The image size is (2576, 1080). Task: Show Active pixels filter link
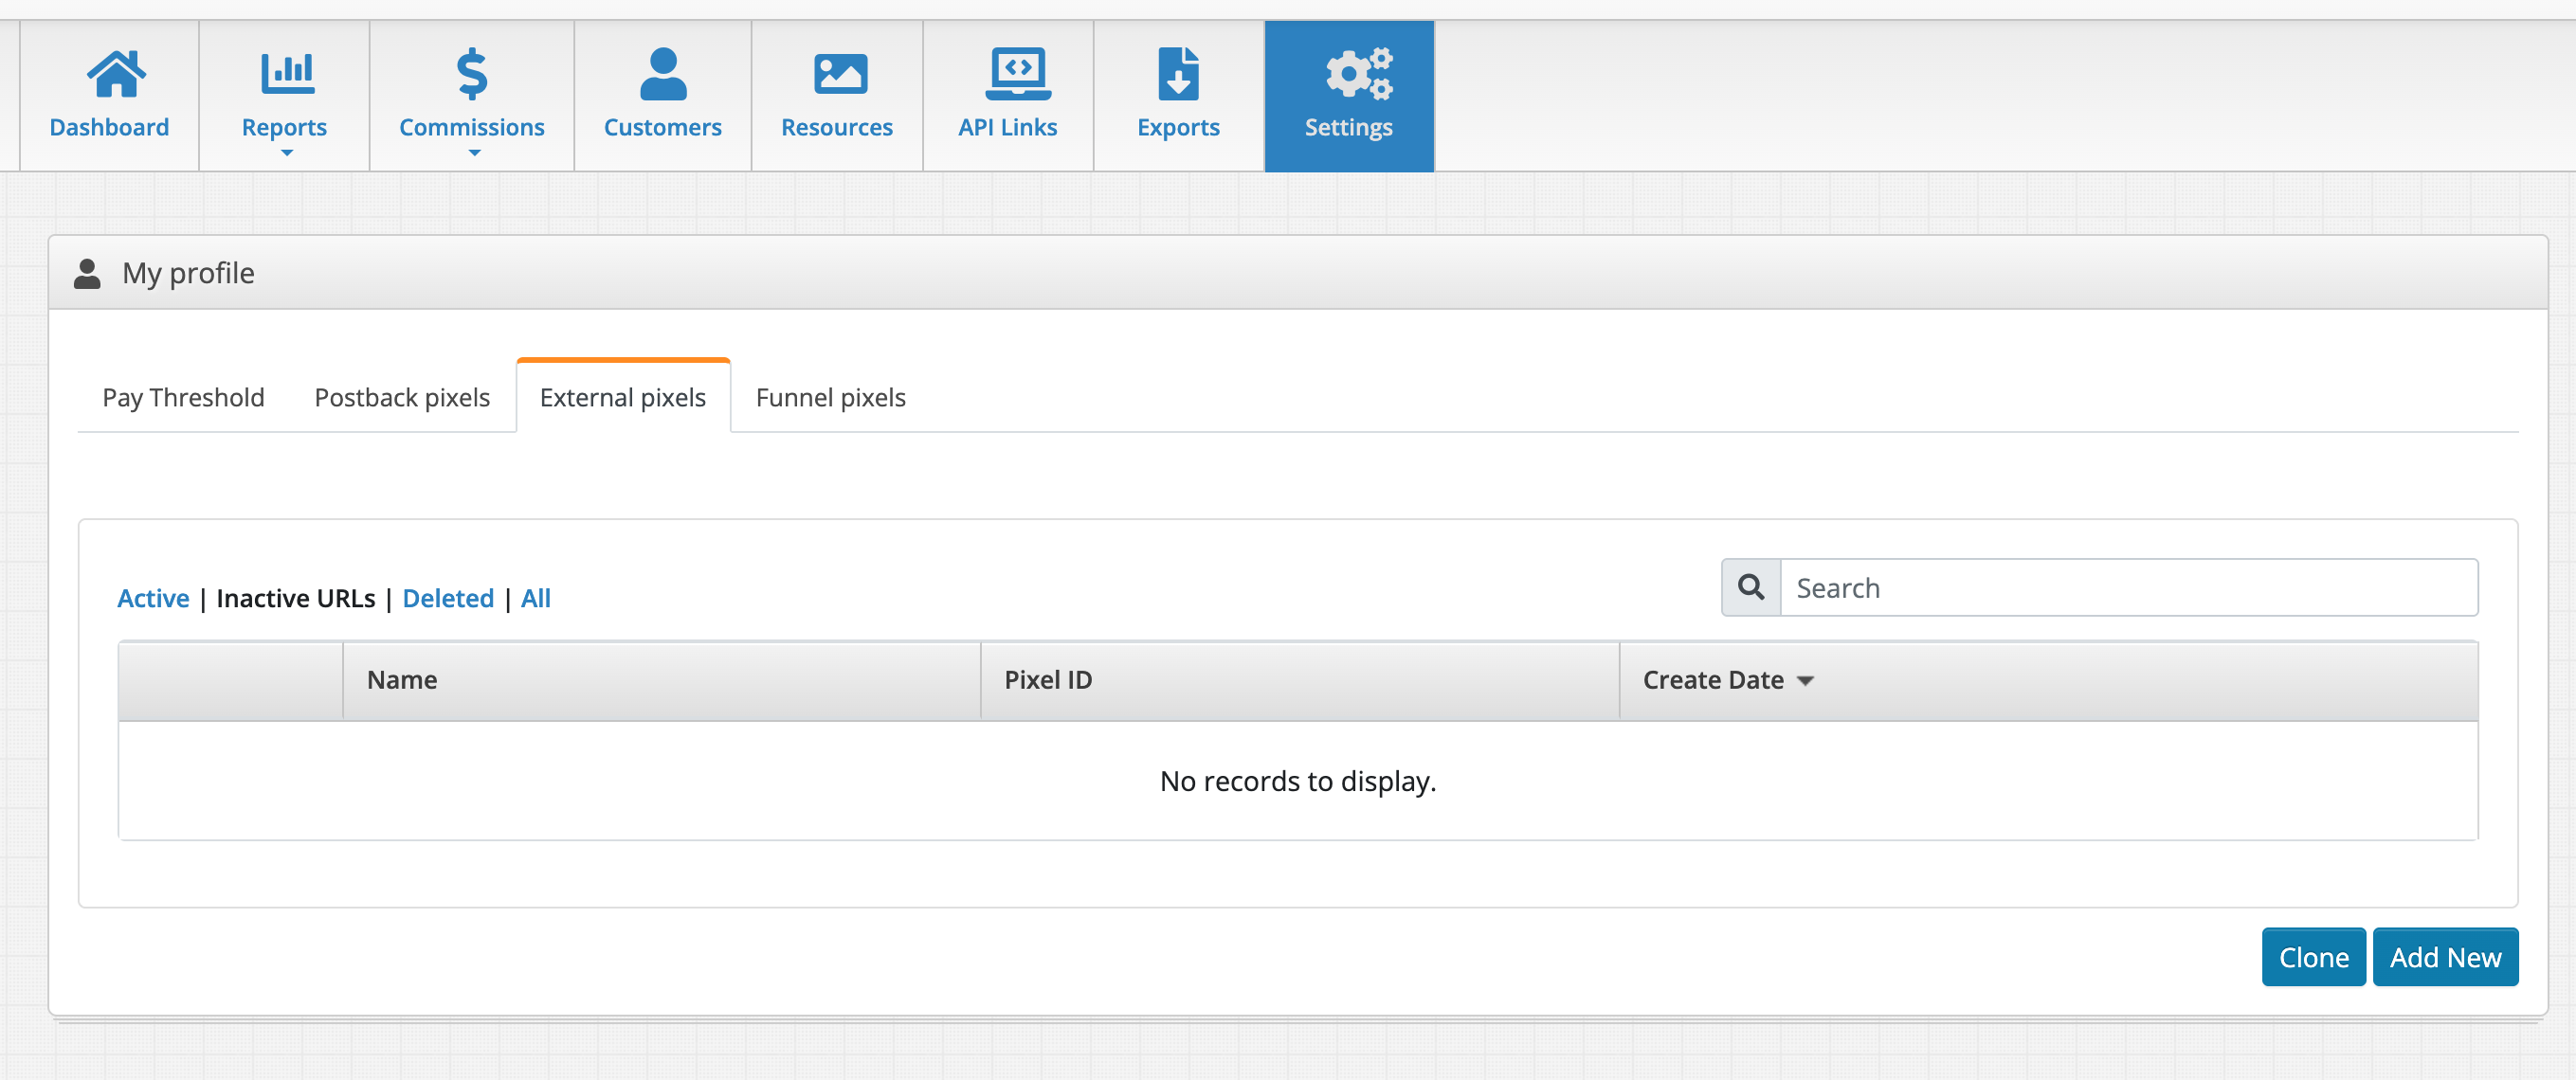click(x=153, y=598)
